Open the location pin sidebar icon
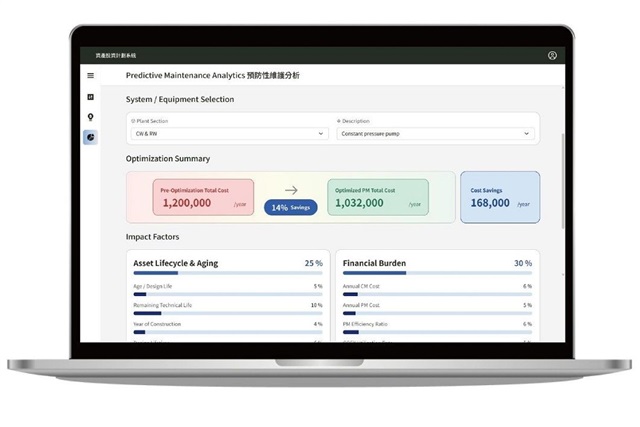 [90, 117]
